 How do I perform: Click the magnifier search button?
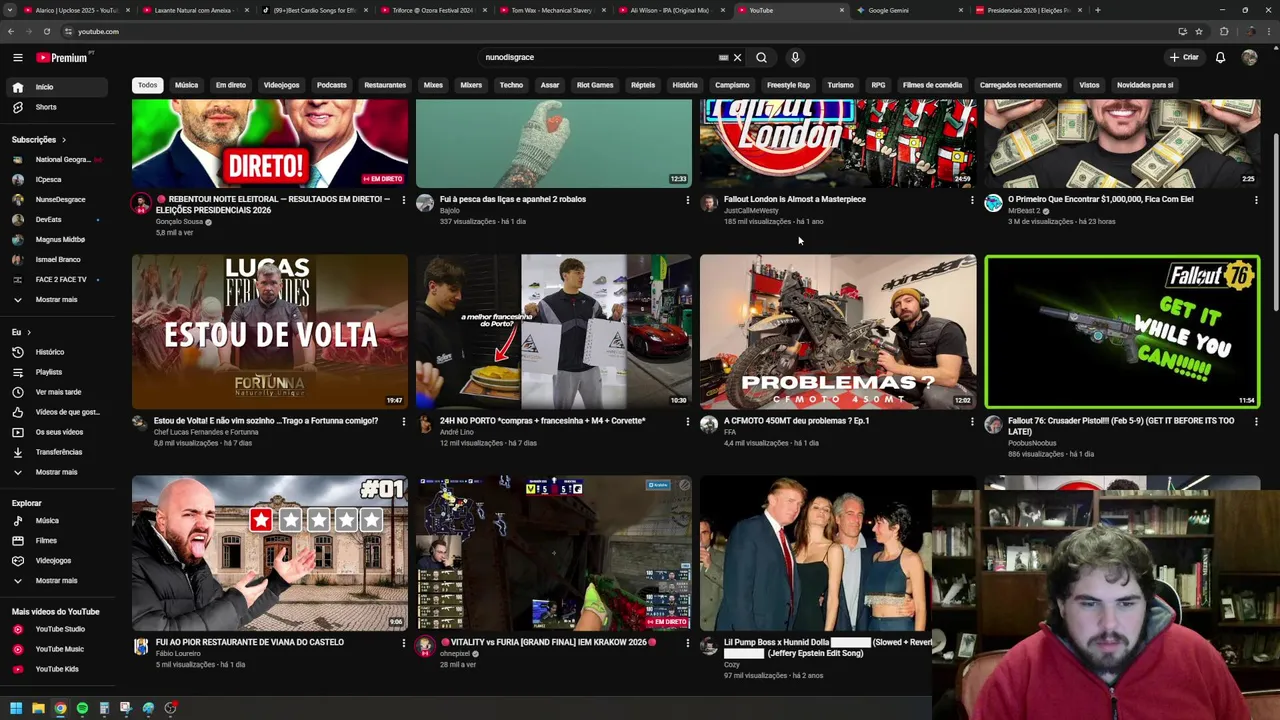[x=761, y=57]
